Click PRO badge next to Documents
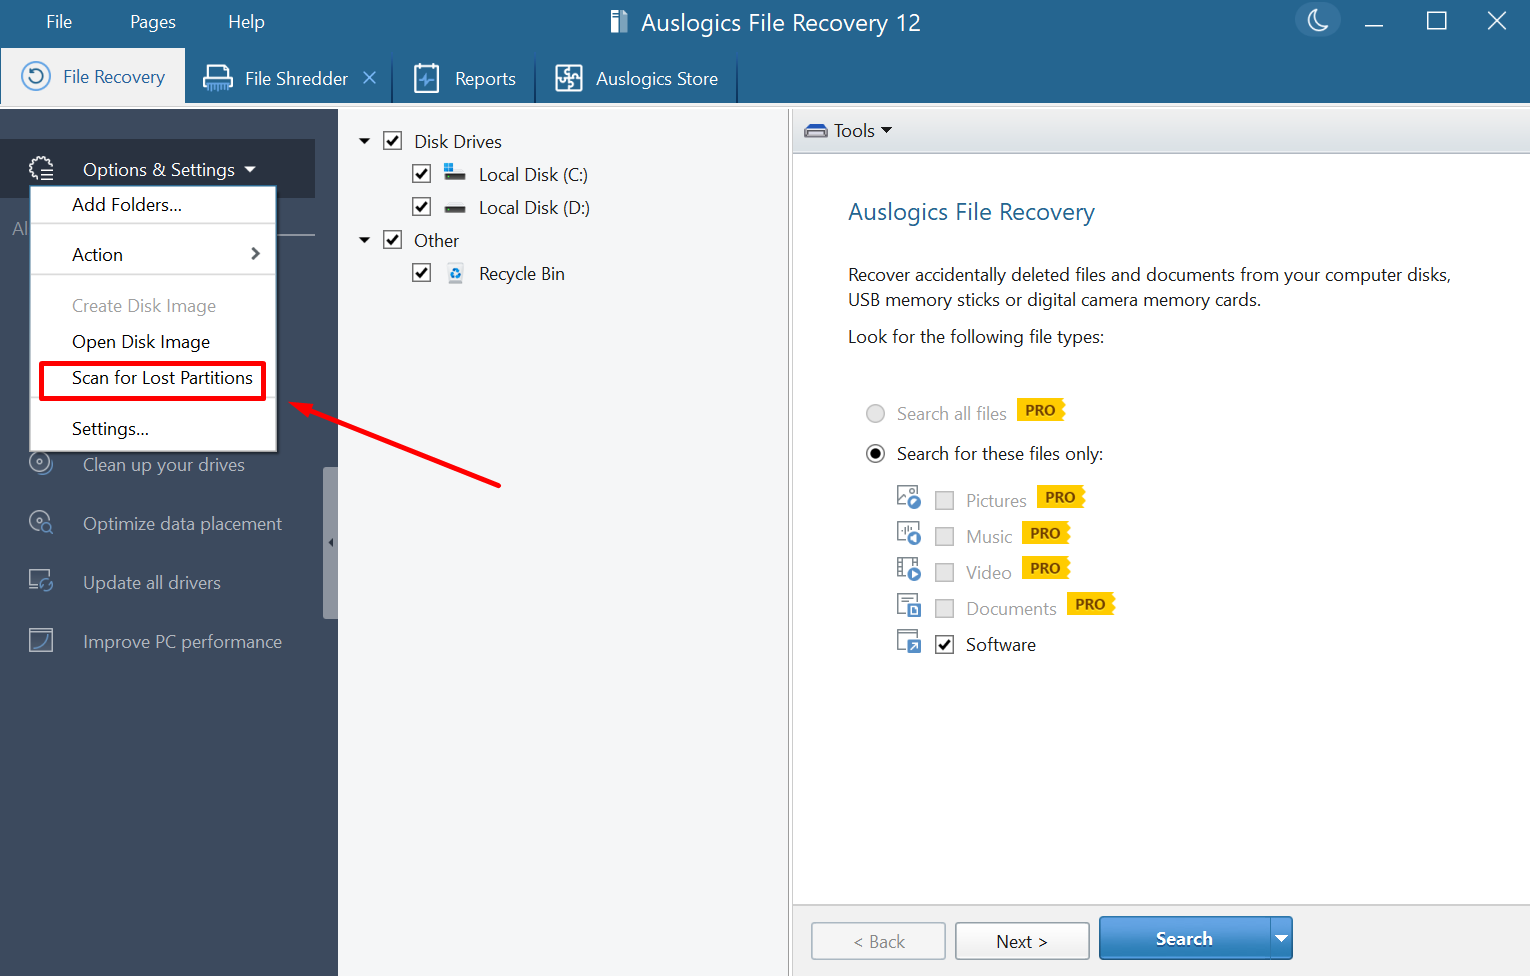This screenshot has width=1530, height=976. click(x=1091, y=604)
